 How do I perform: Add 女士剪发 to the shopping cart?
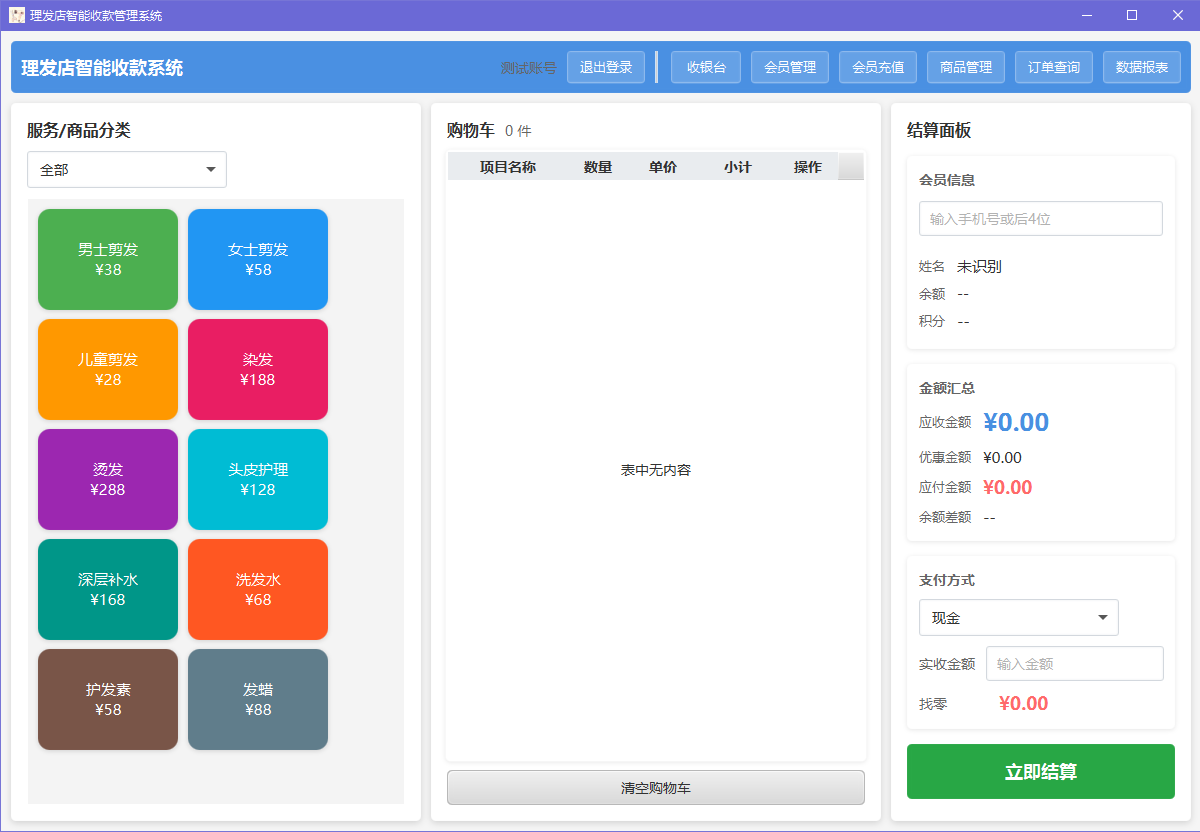click(x=257, y=259)
